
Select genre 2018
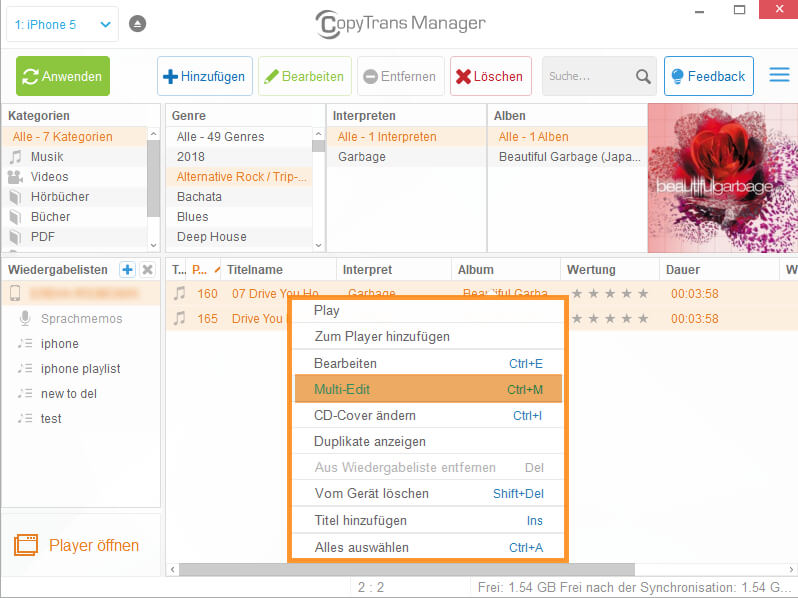[240, 157]
